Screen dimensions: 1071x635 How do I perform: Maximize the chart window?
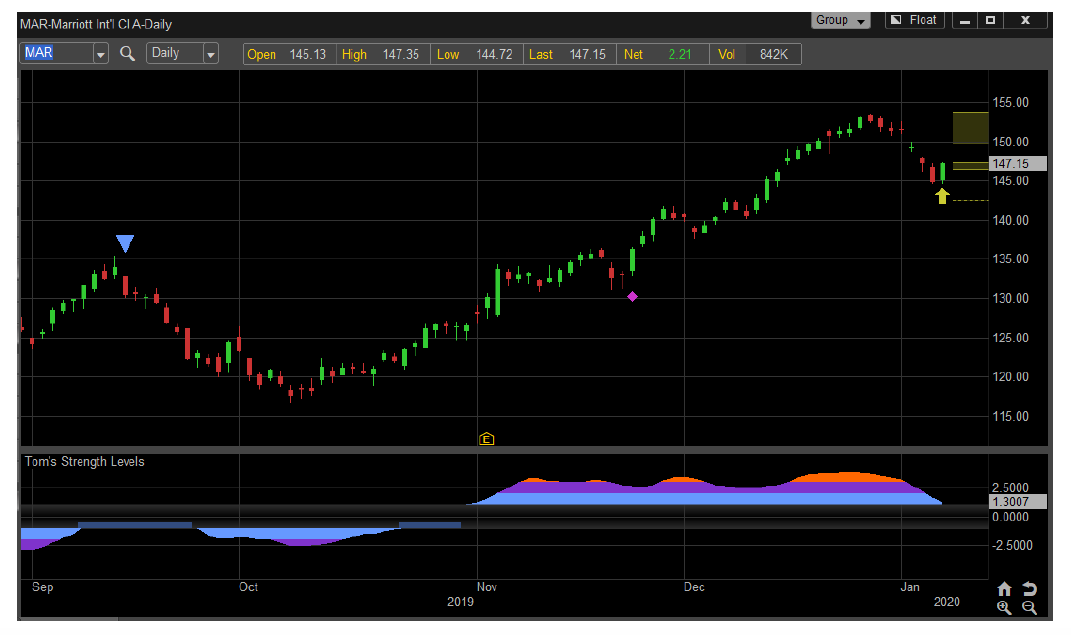coord(990,20)
